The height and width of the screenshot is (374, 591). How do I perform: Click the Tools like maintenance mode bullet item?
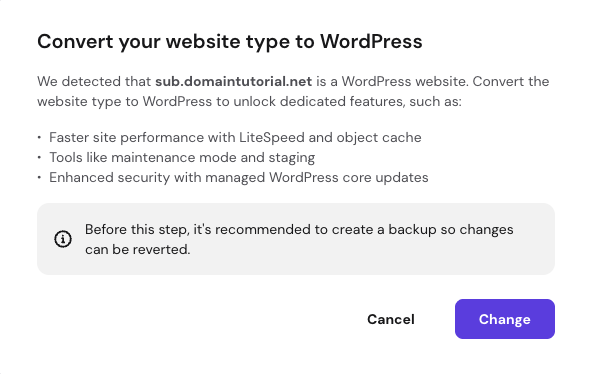tap(182, 158)
